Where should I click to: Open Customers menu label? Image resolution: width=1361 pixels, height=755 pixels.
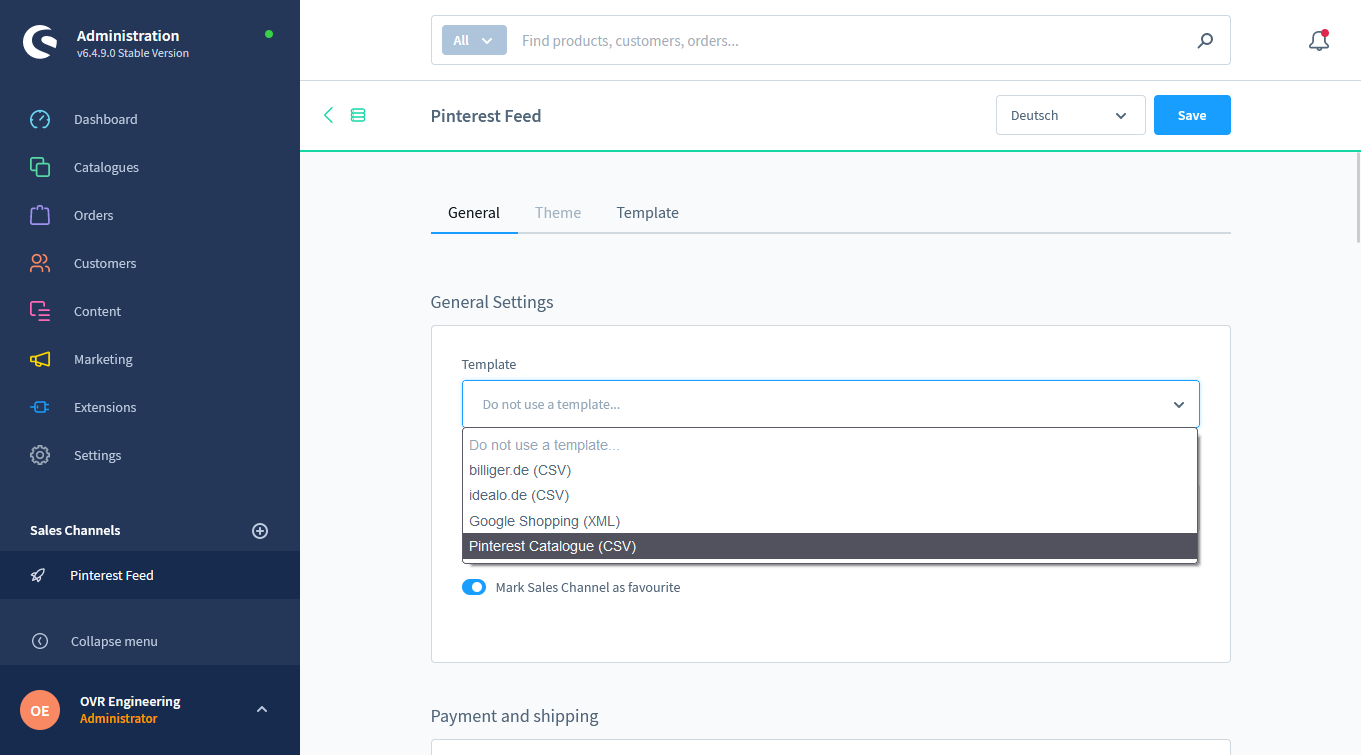105,263
